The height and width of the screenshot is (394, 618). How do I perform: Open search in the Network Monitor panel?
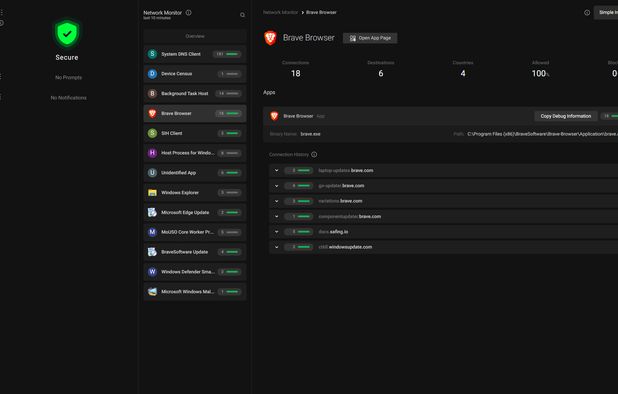pos(242,15)
